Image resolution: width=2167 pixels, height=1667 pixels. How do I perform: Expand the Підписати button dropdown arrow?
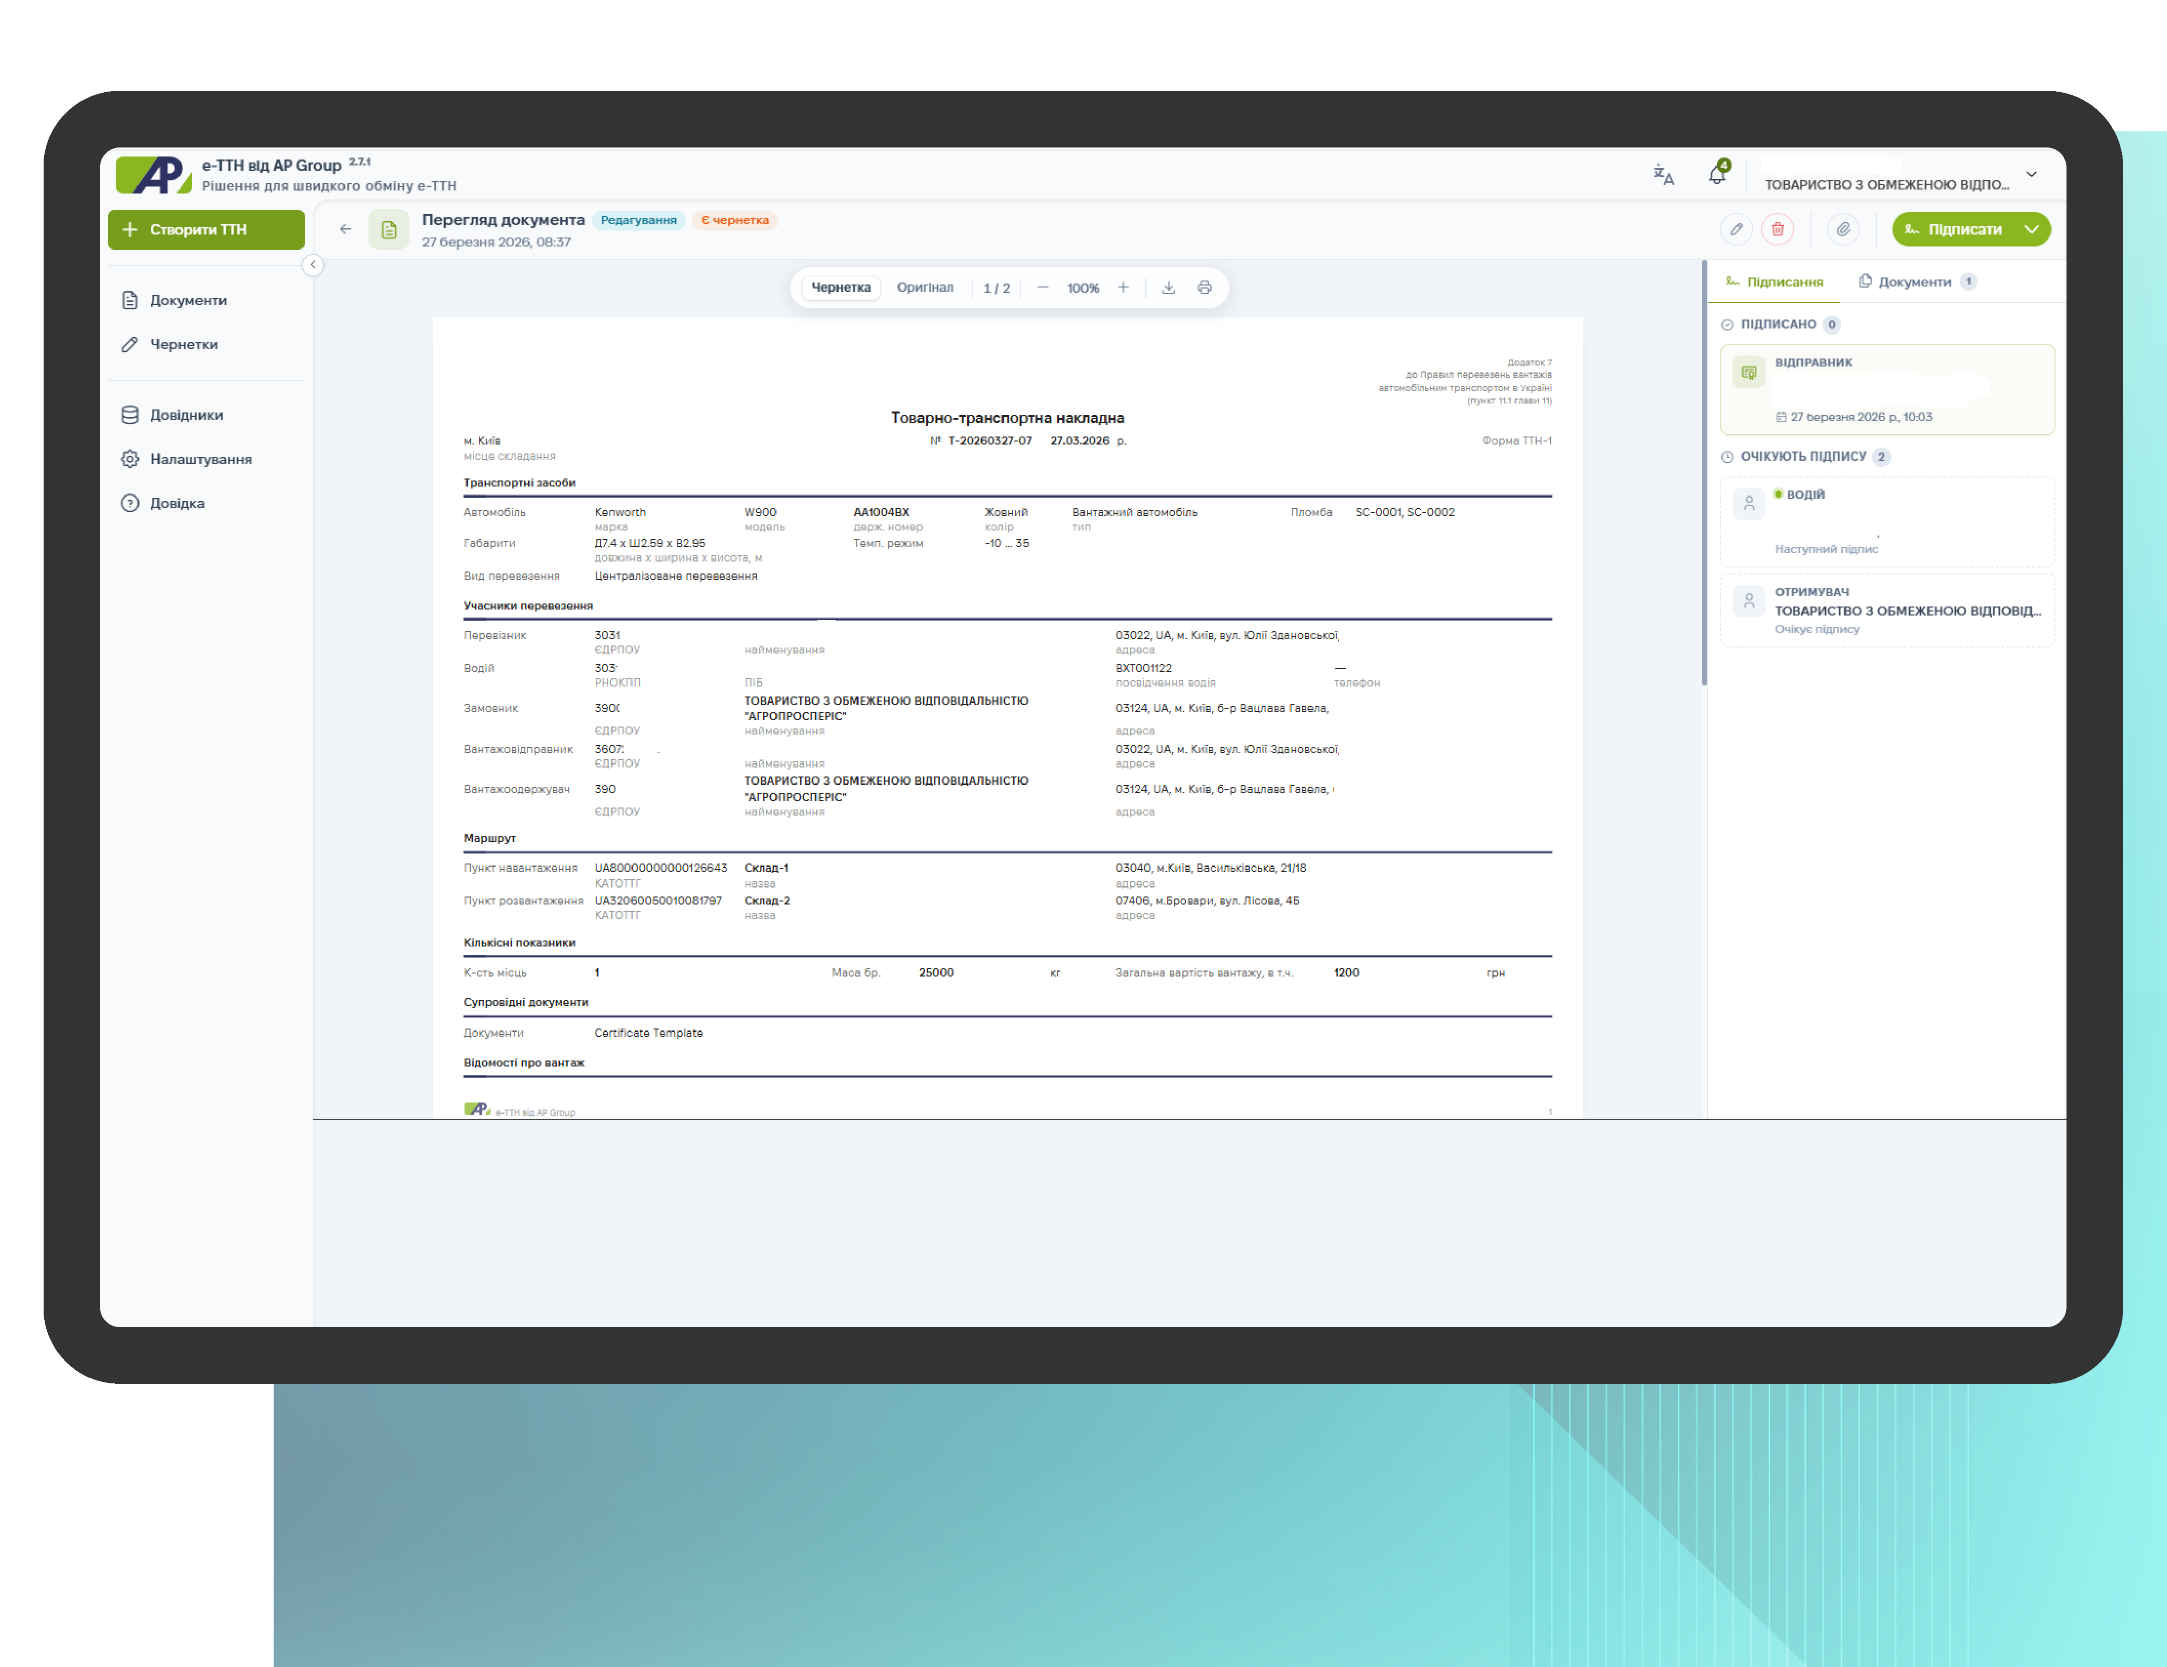2031,229
